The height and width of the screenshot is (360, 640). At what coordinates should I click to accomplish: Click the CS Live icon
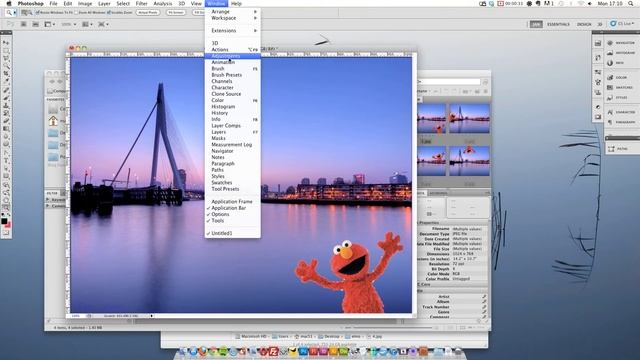(x=613, y=24)
